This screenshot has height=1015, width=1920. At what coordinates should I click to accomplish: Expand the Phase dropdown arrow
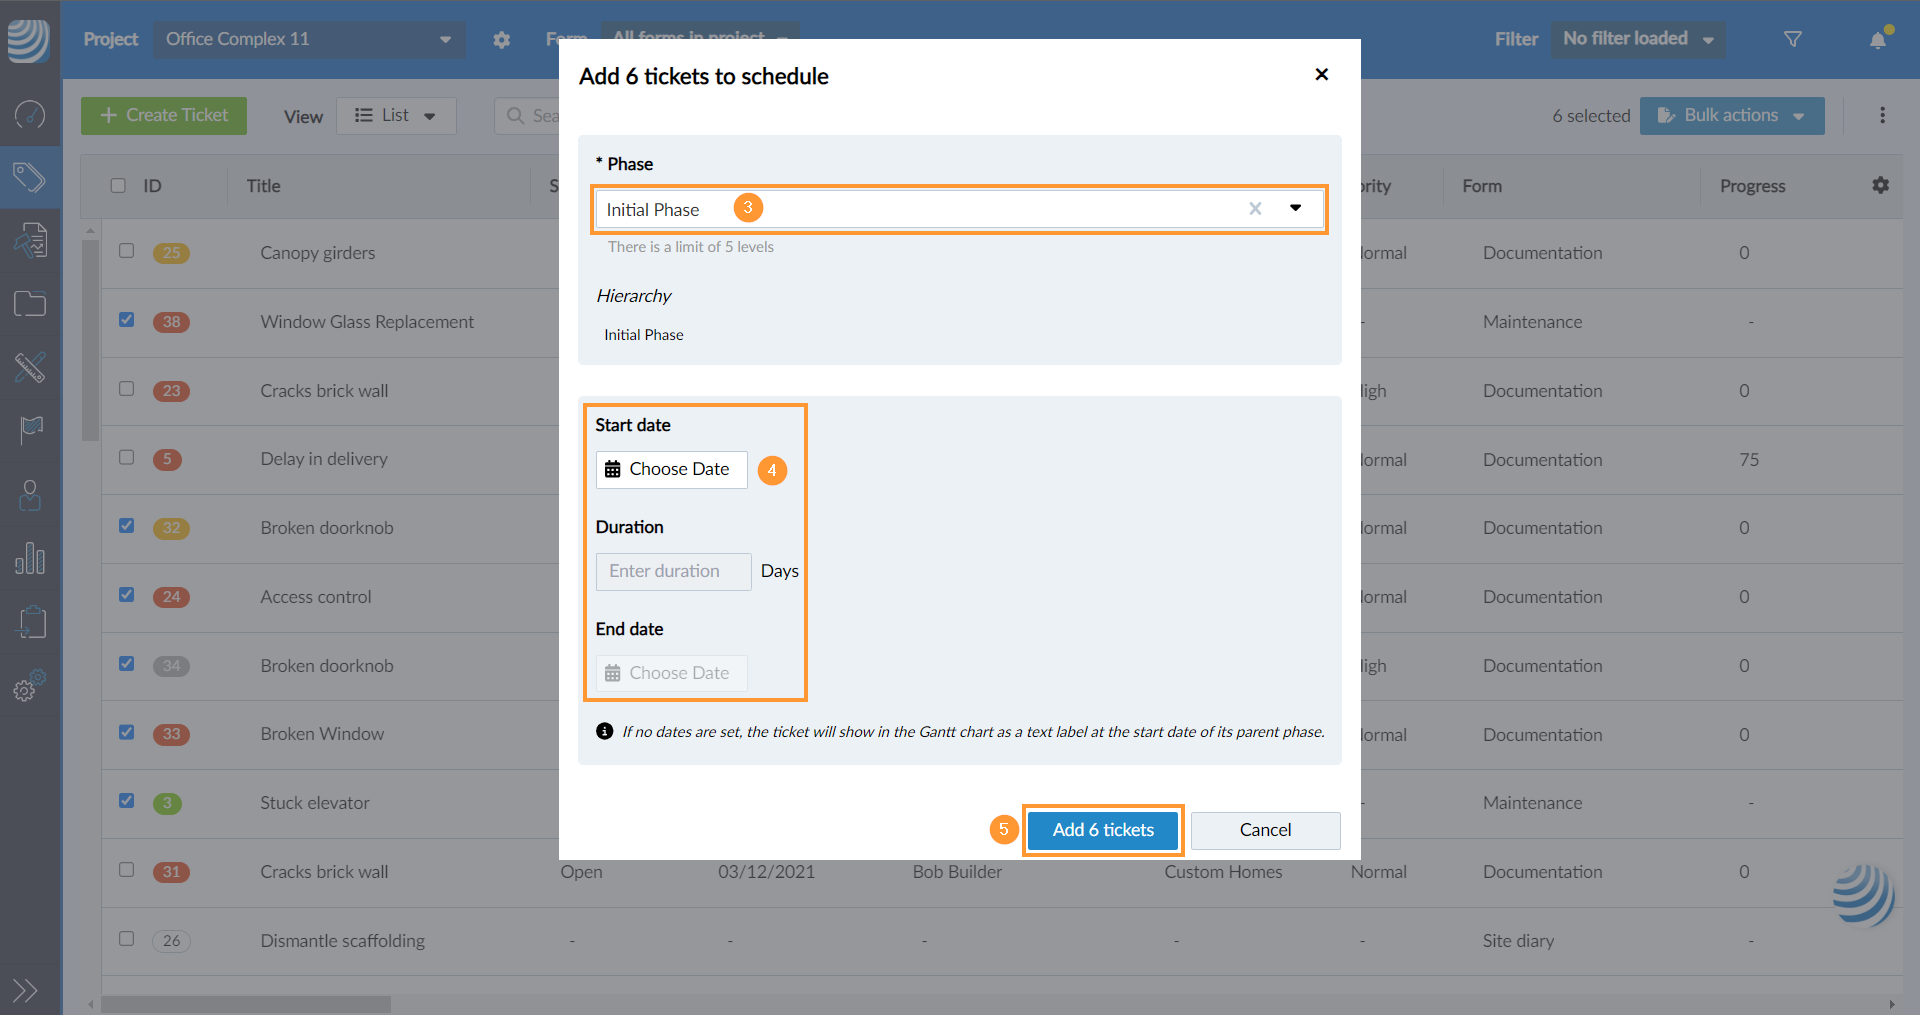pos(1295,208)
